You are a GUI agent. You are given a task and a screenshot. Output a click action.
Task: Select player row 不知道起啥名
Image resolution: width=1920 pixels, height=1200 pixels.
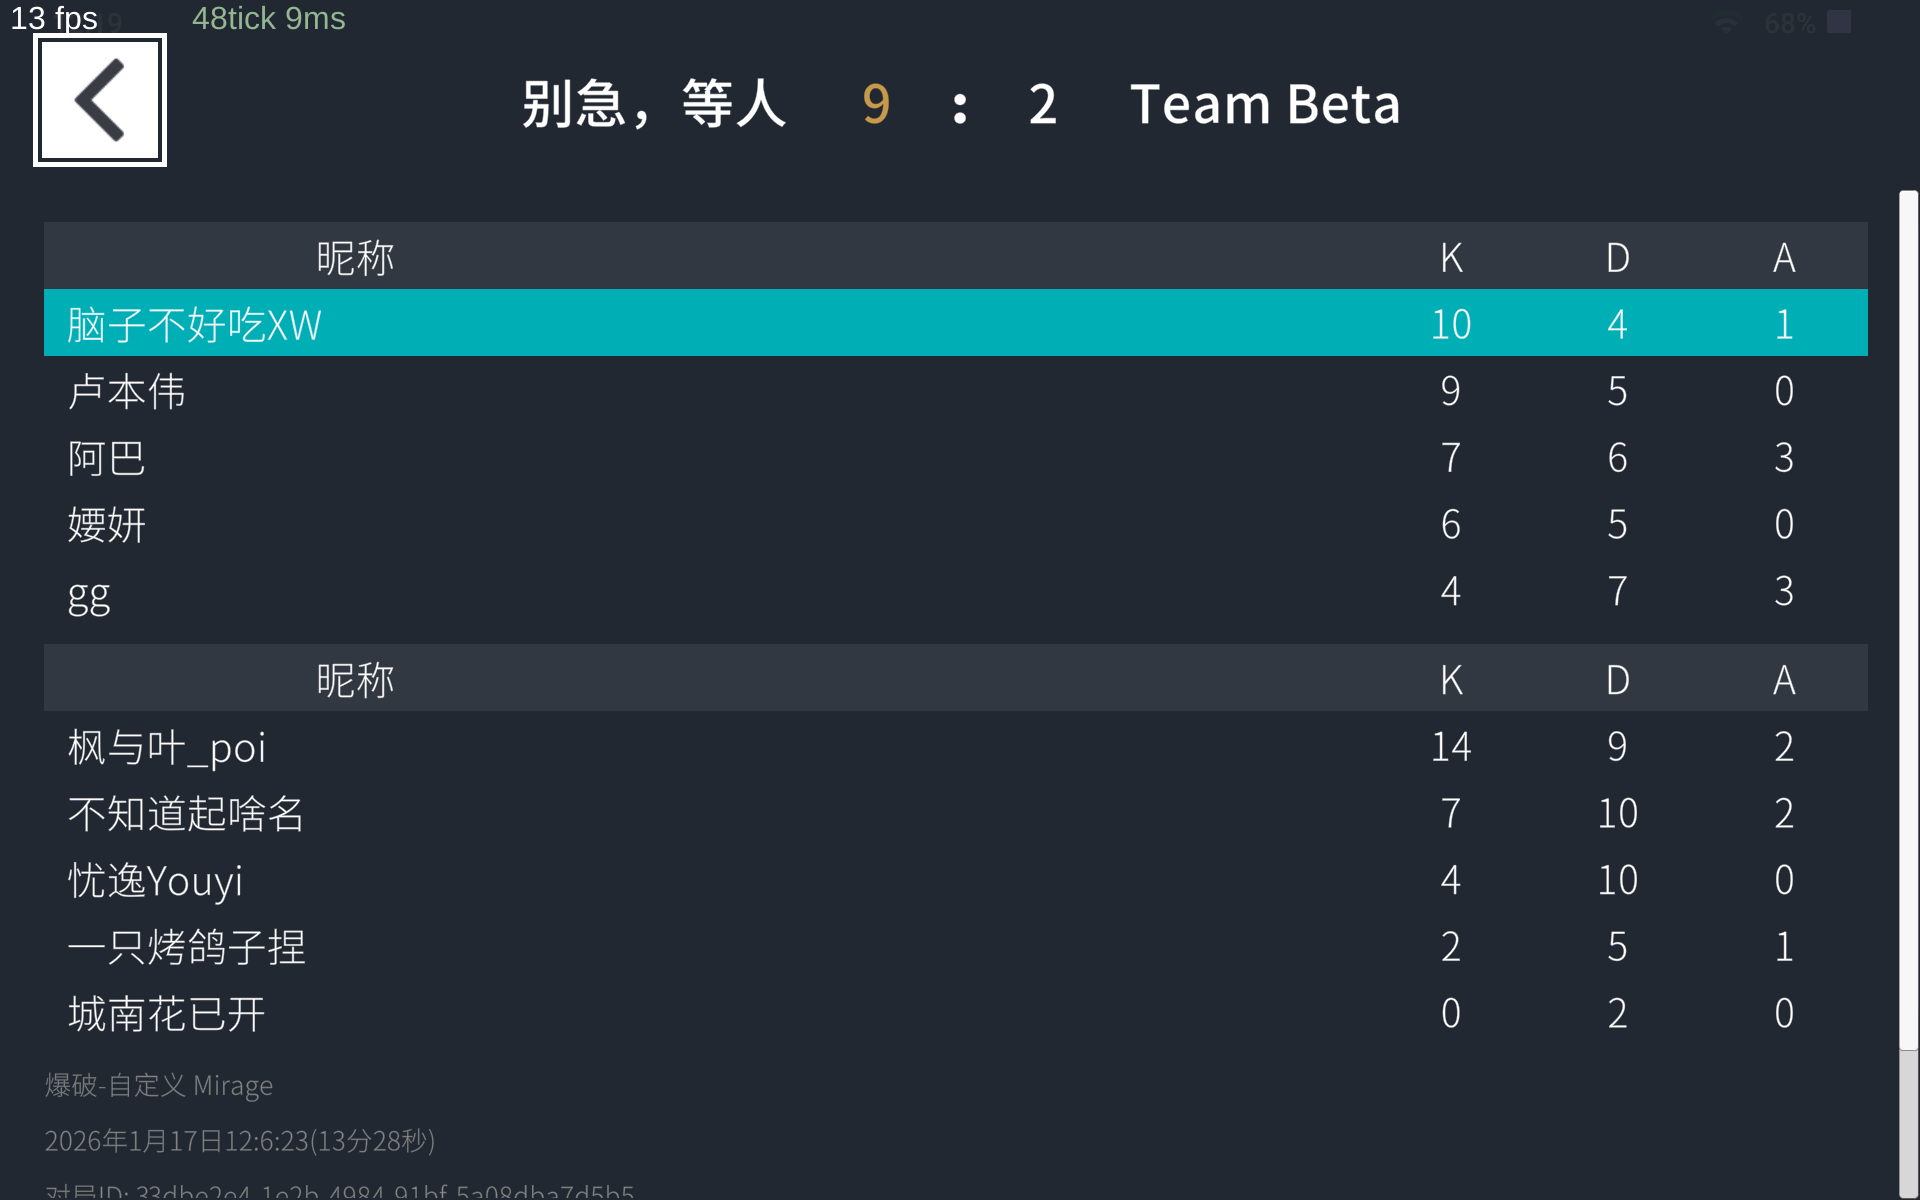955,813
